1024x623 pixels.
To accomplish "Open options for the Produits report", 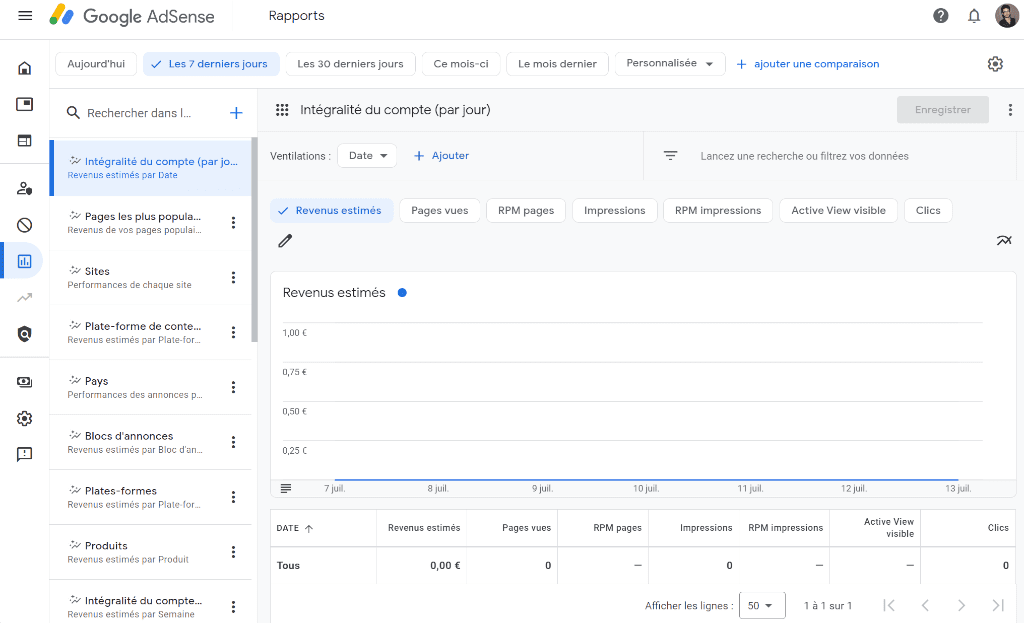I will (233, 552).
